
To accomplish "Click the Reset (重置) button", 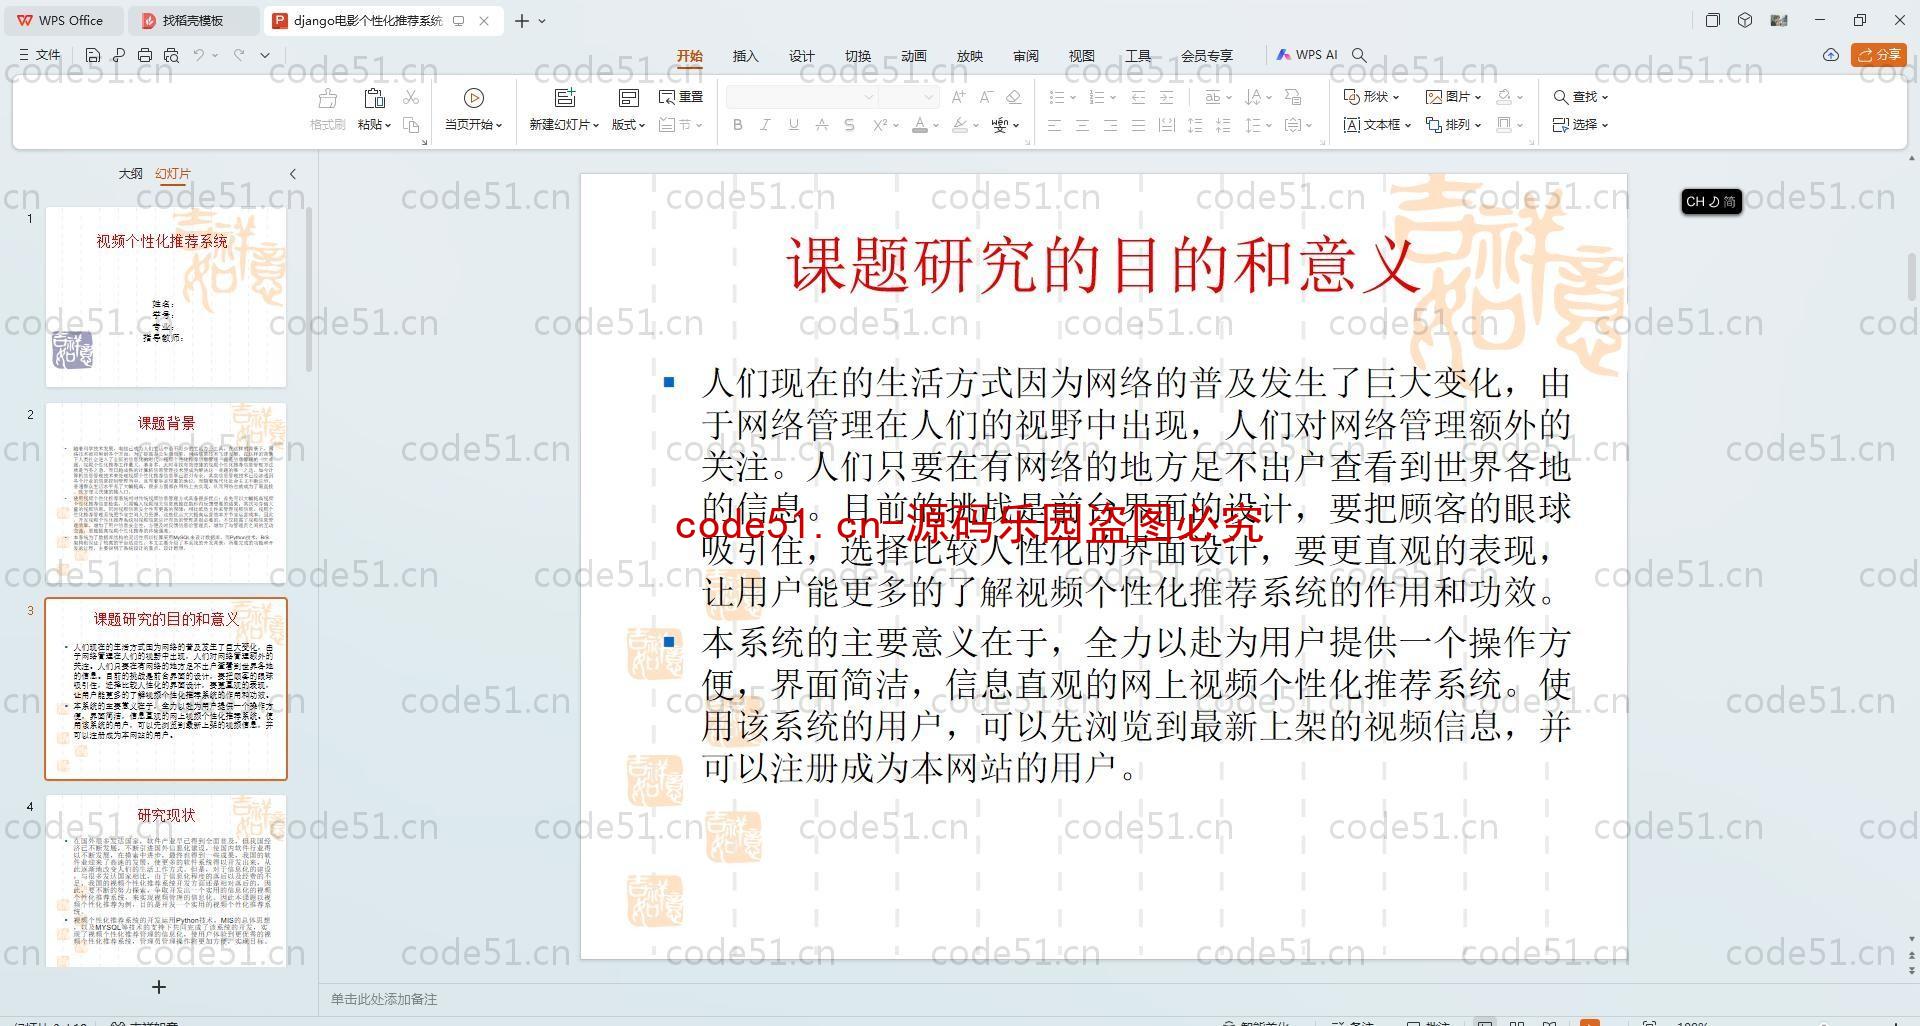I will pyautogui.click(x=681, y=97).
